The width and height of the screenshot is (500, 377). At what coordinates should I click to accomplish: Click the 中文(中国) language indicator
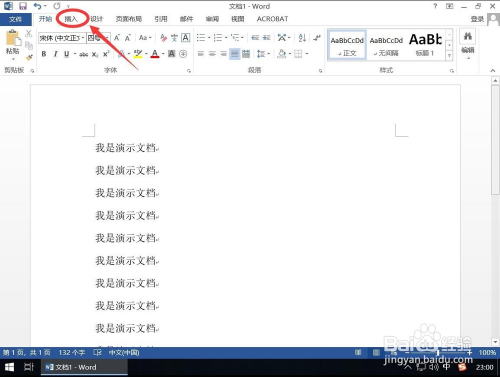(x=124, y=353)
